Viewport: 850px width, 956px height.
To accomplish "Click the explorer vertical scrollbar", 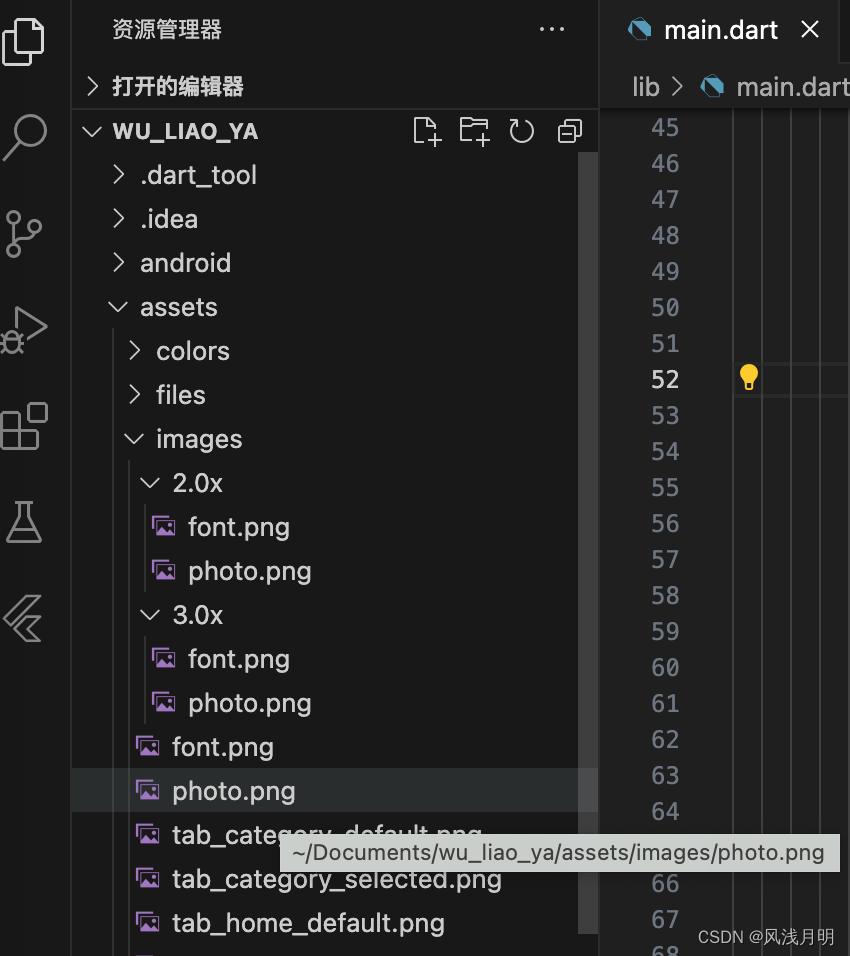I will point(588,543).
